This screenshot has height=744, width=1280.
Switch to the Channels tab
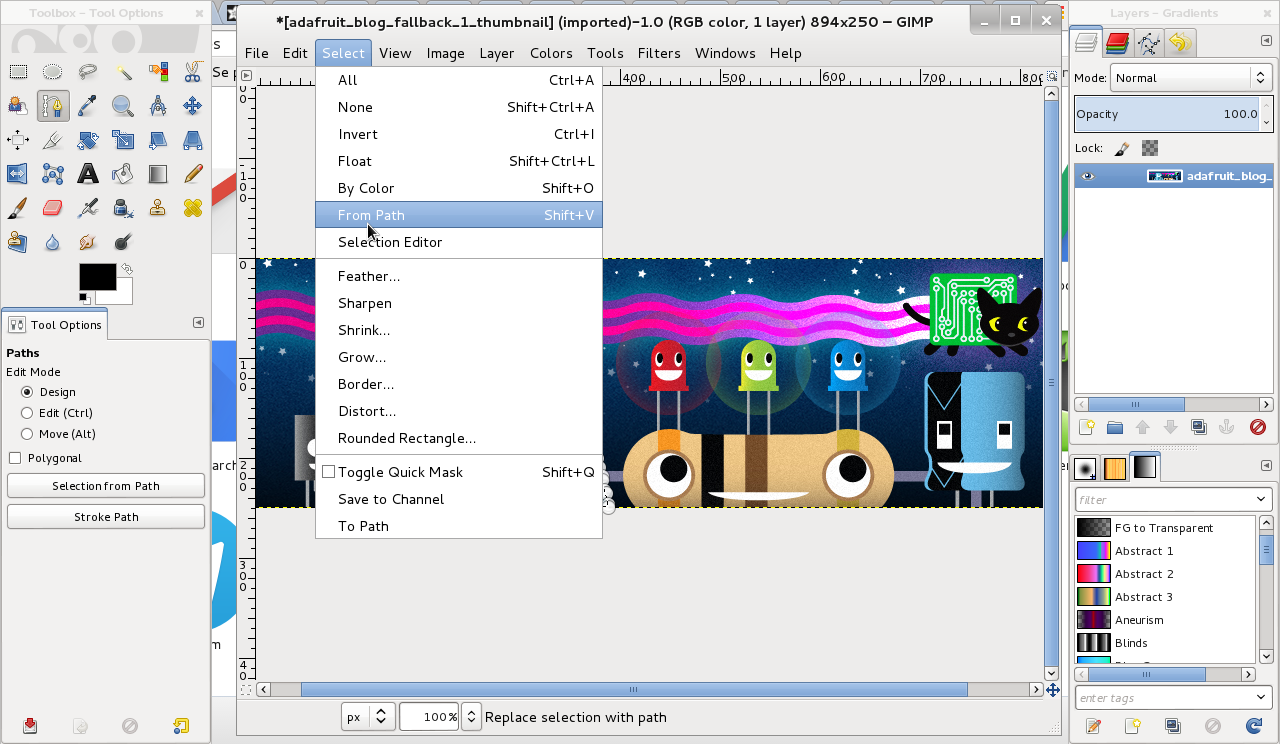[1118, 43]
